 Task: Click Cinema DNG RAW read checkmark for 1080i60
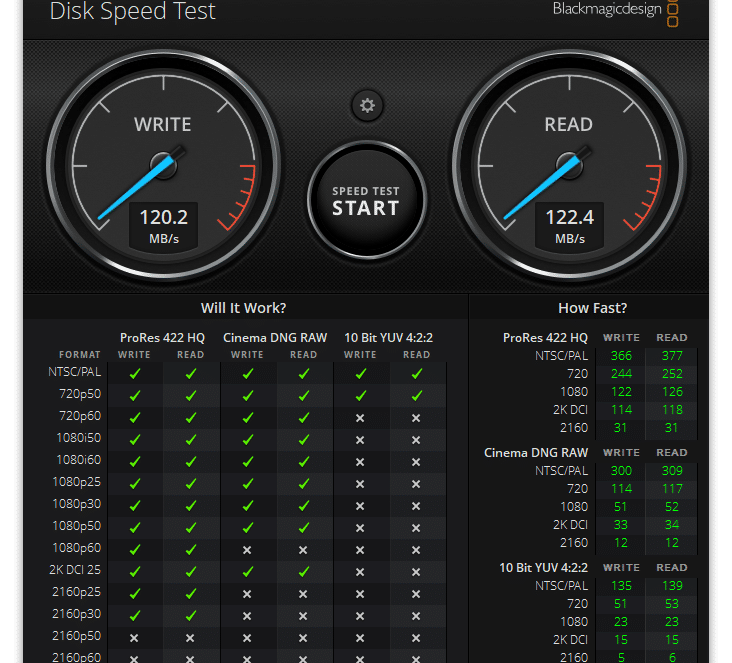[304, 461]
